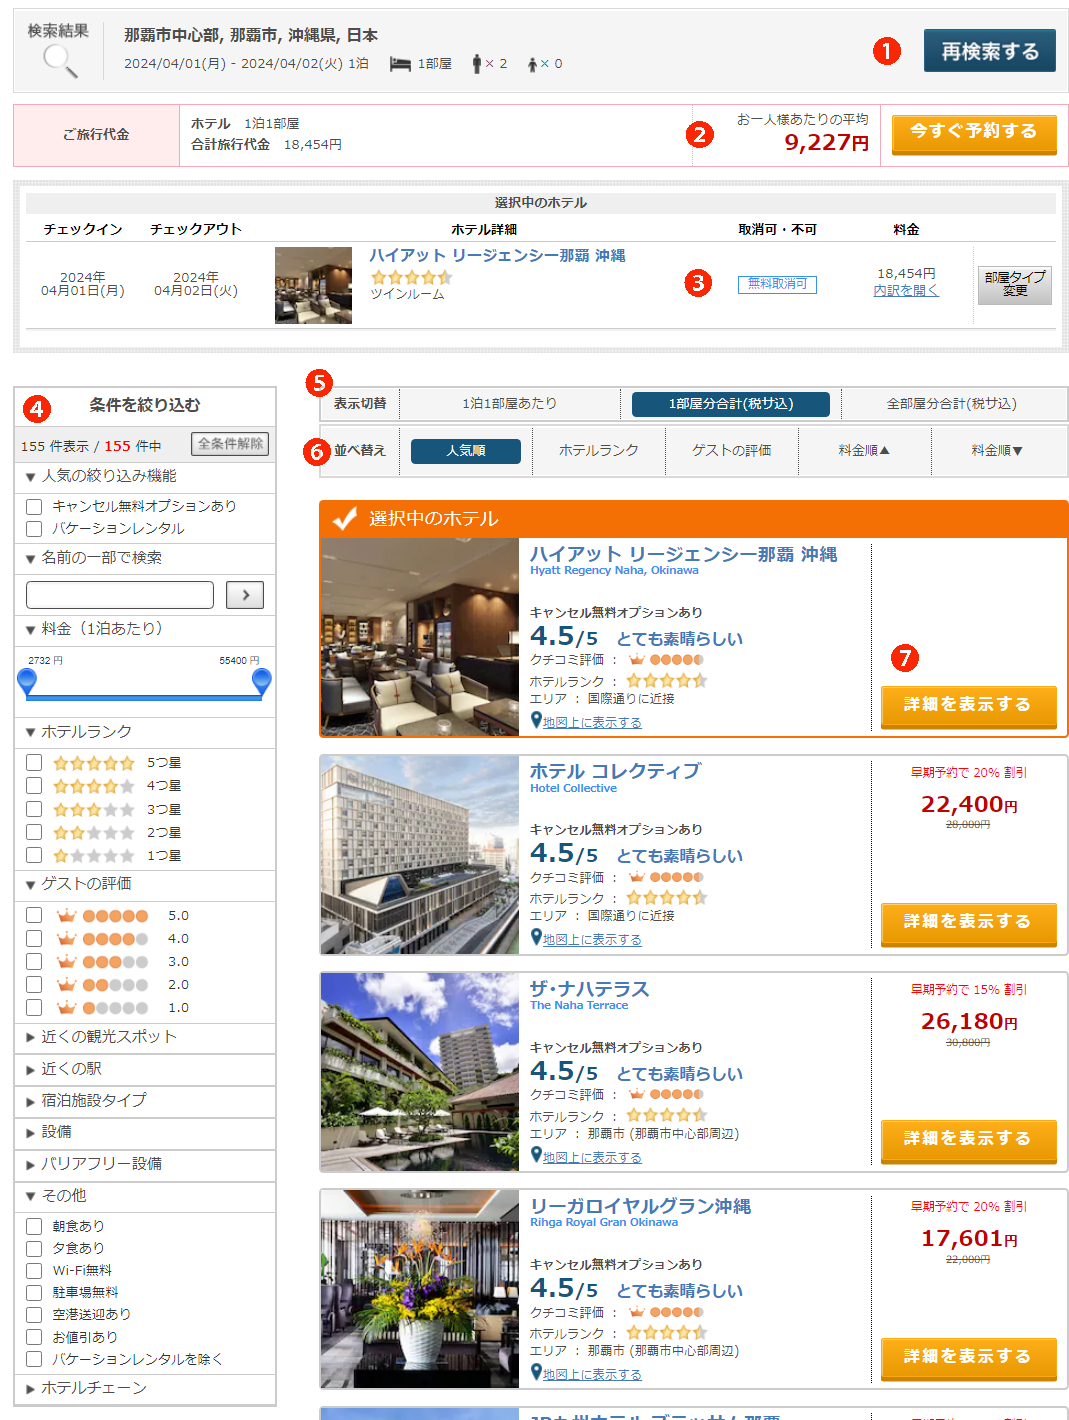Expand the バリアフリー設備 section
The width and height of the screenshot is (1069, 1420).
click(x=145, y=1164)
